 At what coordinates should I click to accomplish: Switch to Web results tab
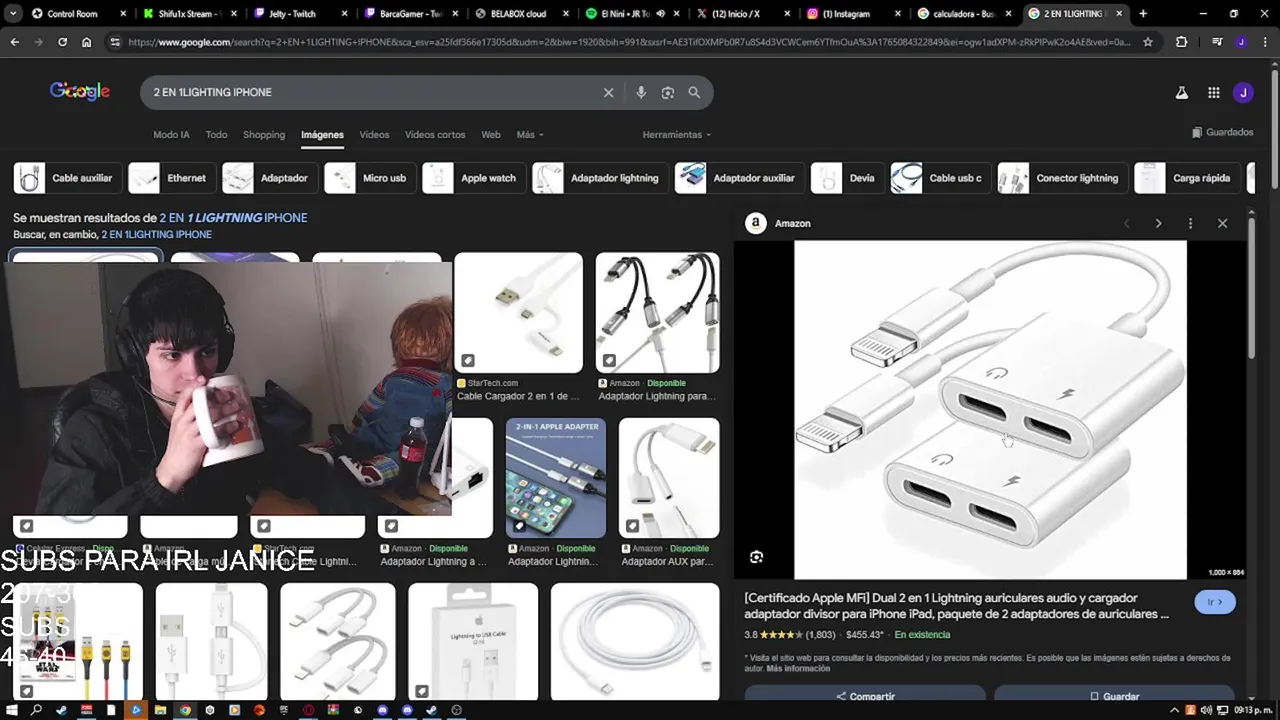coord(491,135)
